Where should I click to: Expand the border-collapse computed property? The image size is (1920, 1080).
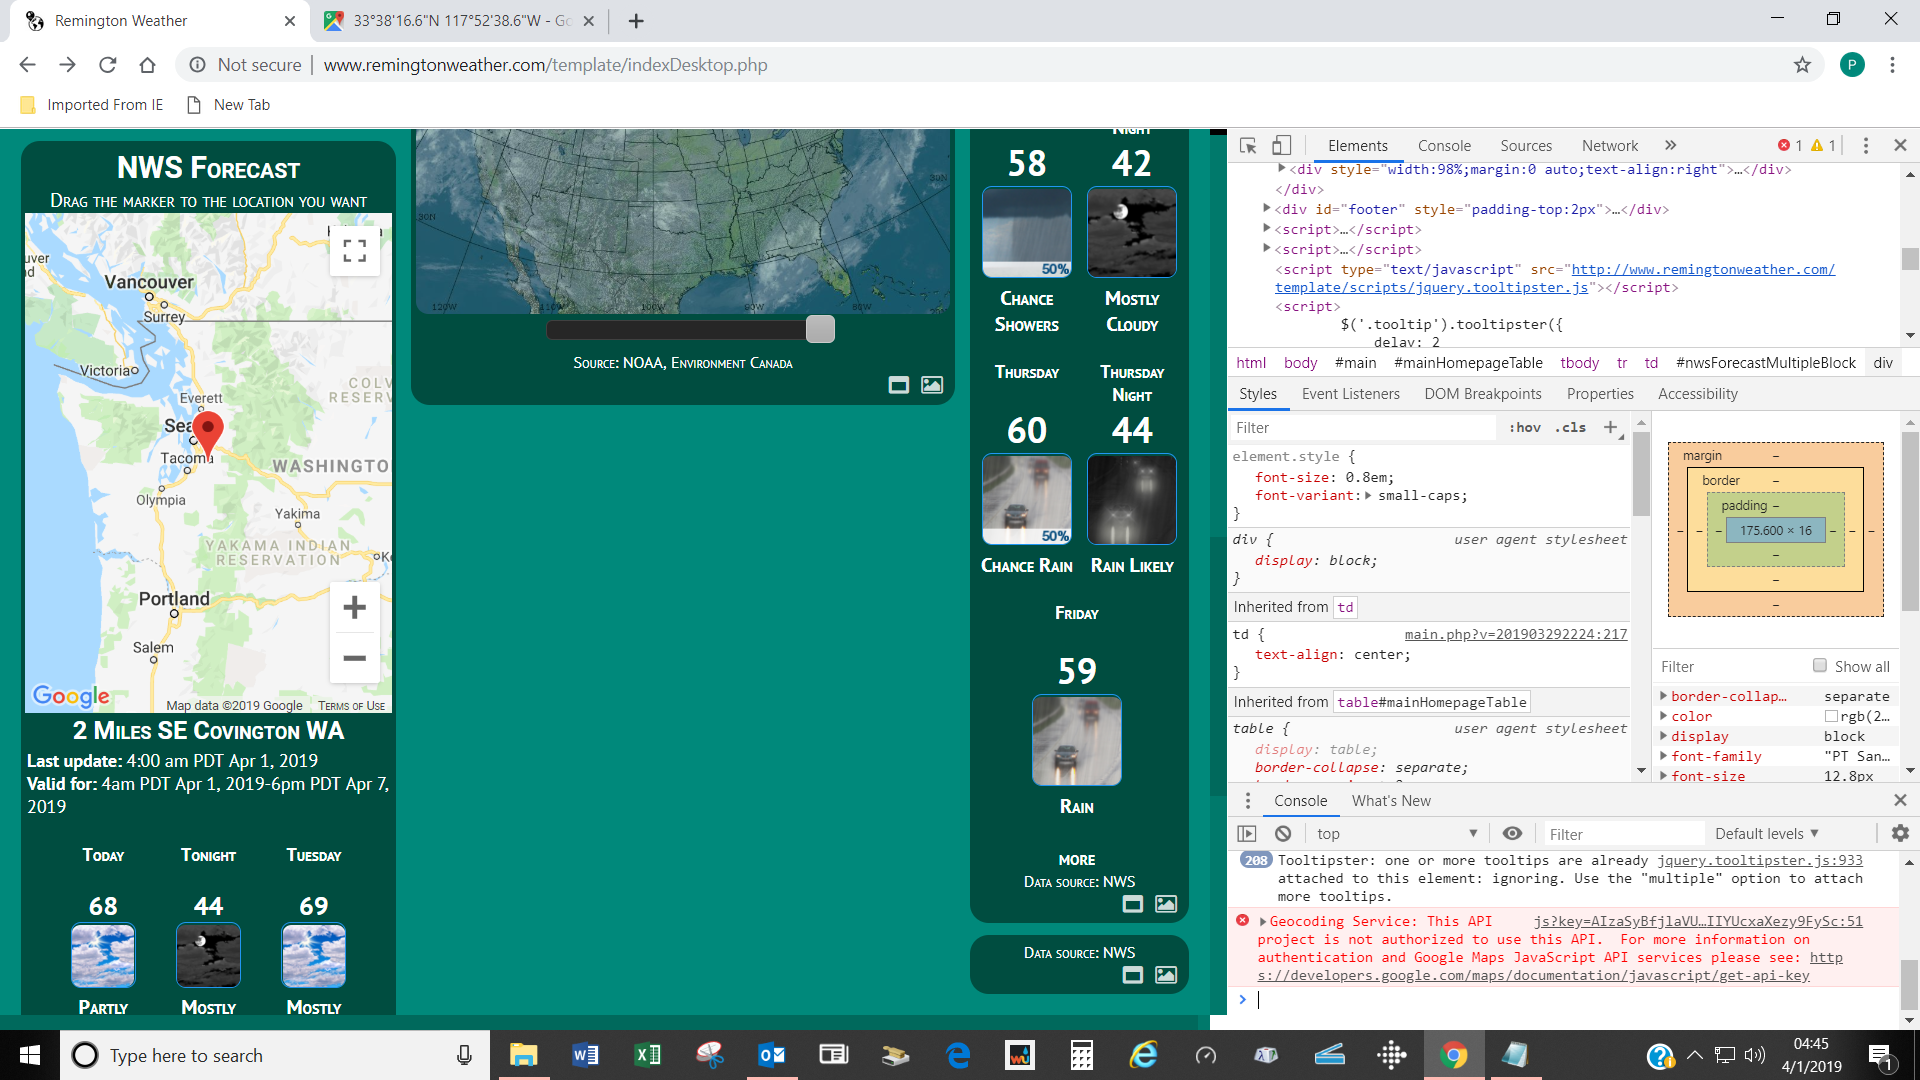click(x=1664, y=696)
